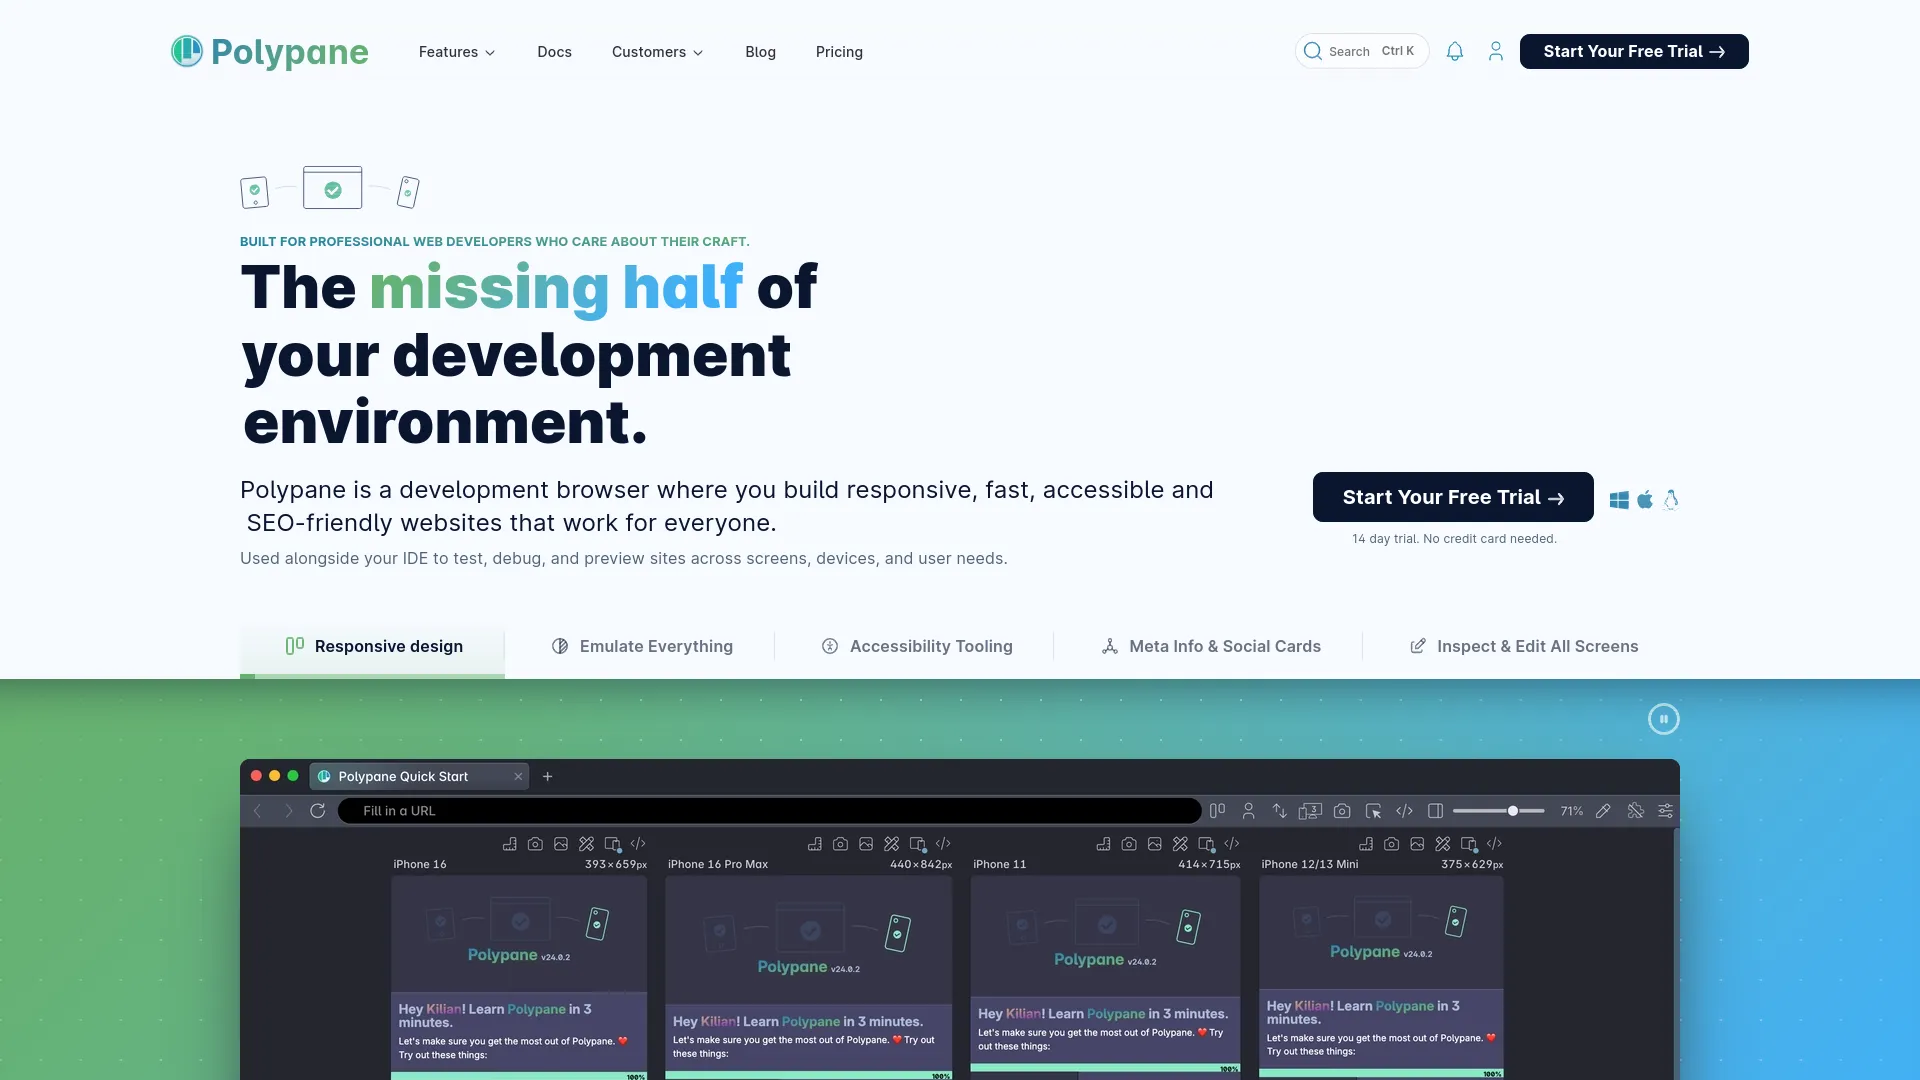The width and height of the screenshot is (1920, 1080).
Task: Add a new tab with the plus icon
Action: [x=547, y=776]
